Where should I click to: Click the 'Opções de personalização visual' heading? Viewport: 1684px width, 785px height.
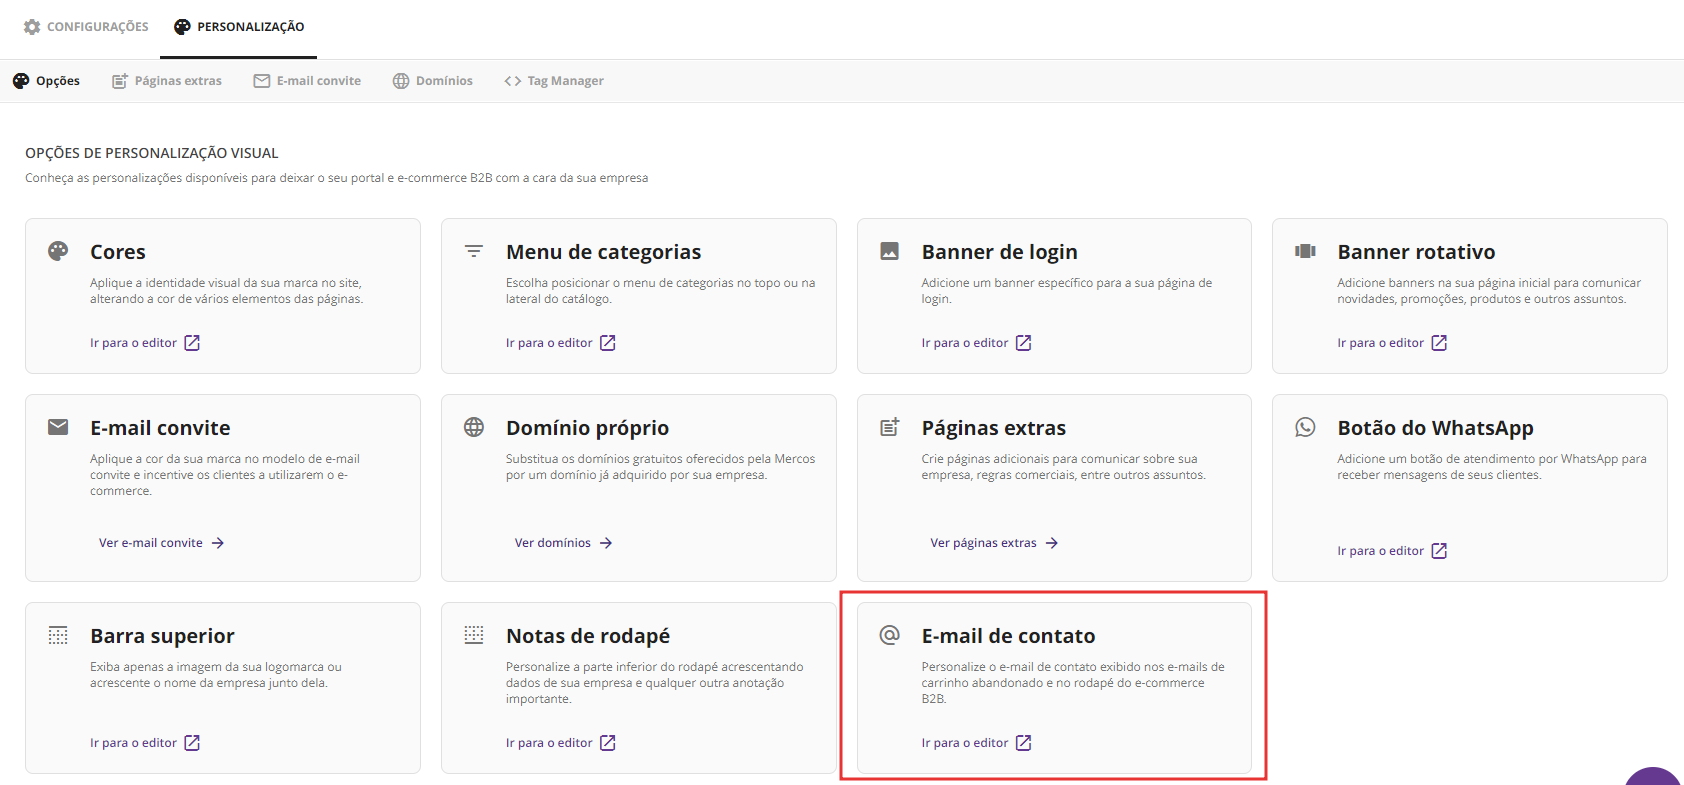152,153
